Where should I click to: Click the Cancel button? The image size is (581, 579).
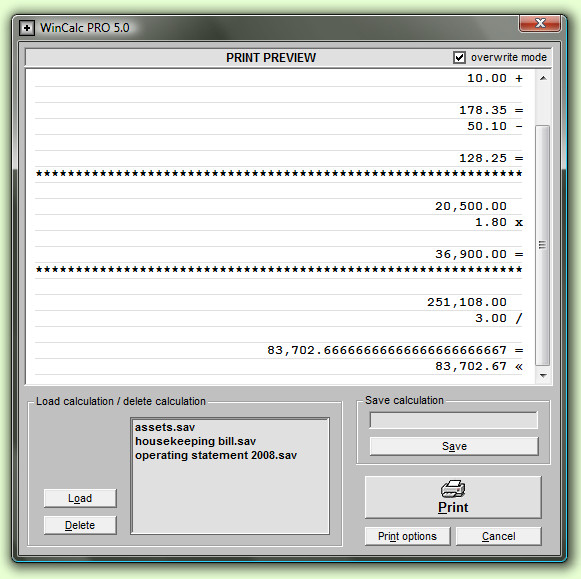click(x=499, y=536)
